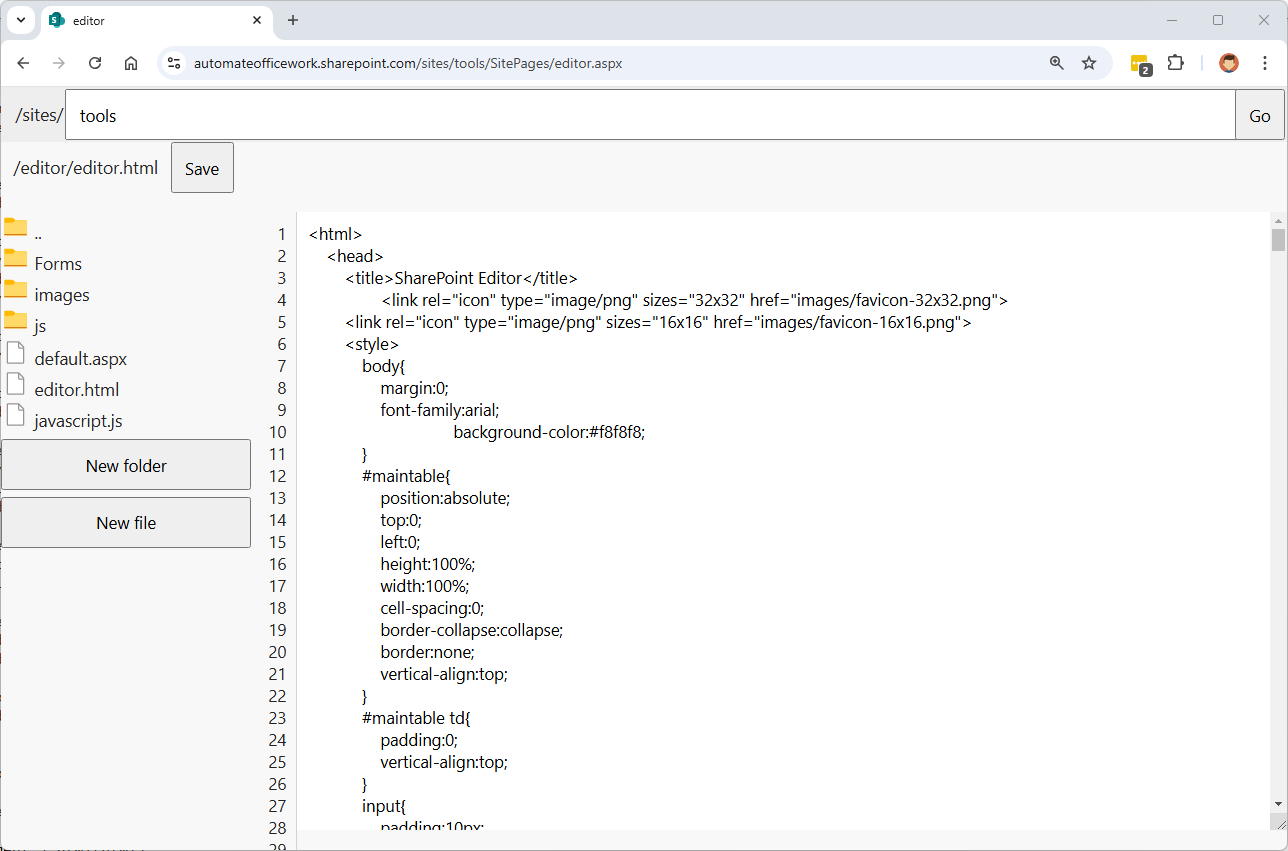Click the browser forward arrow
The width and height of the screenshot is (1288, 851).
point(59,63)
